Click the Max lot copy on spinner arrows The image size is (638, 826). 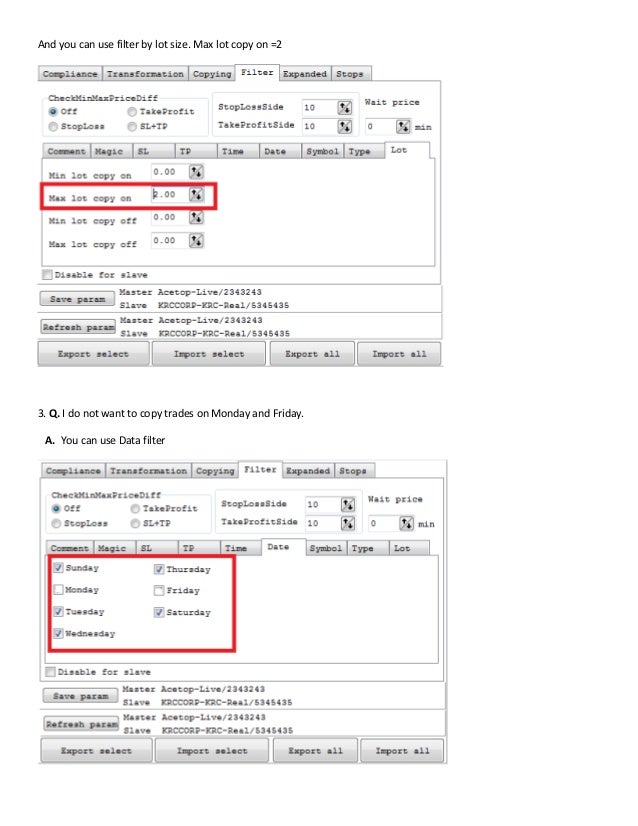tap(196, 194)
